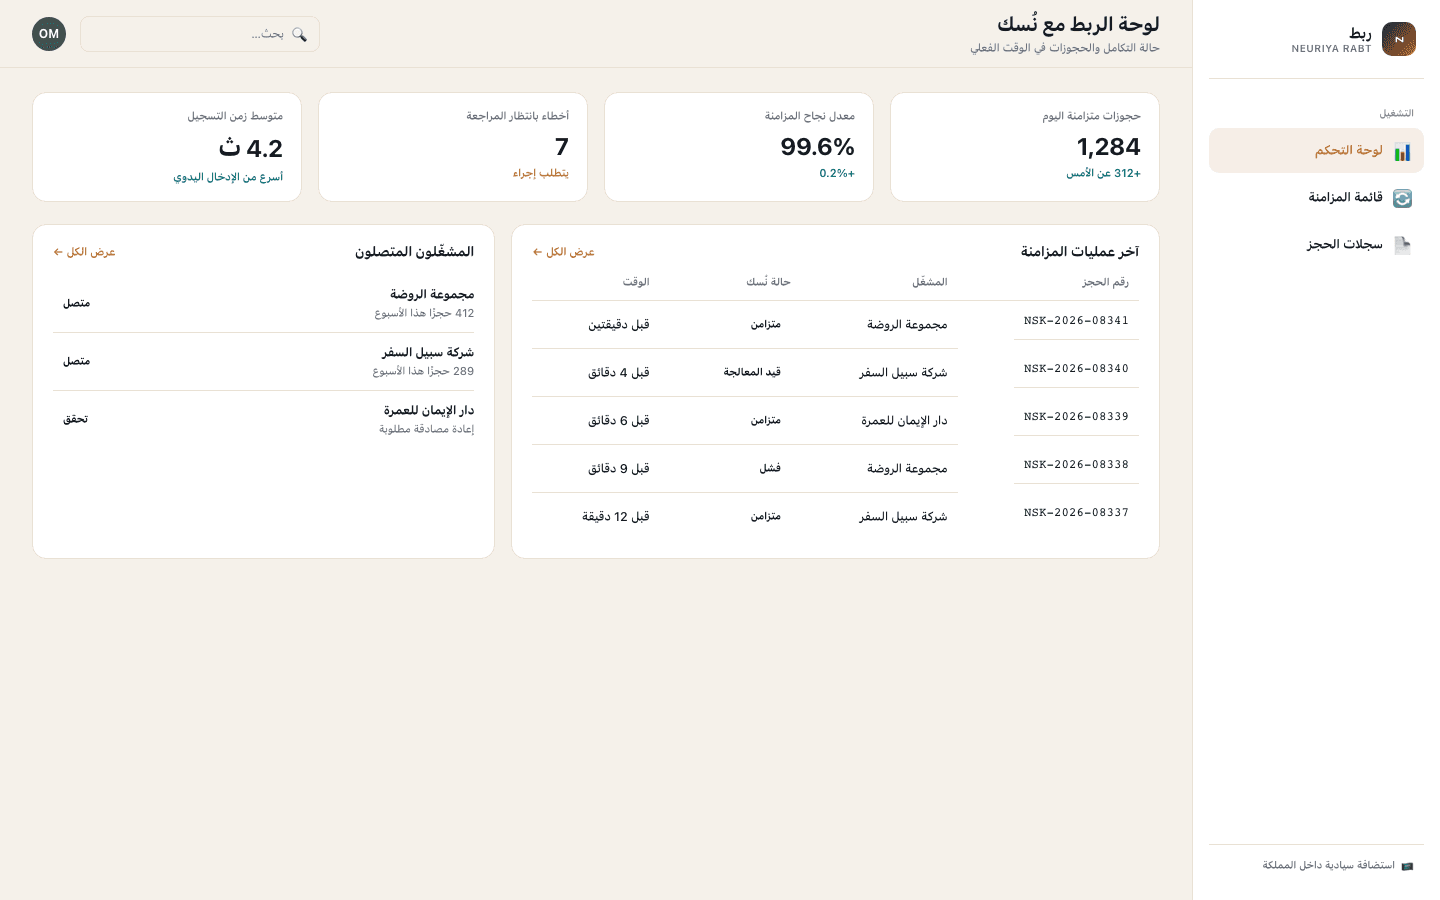Select booking NSK-2026-08337
The image size is (1440, 900).
point(1076,513)
